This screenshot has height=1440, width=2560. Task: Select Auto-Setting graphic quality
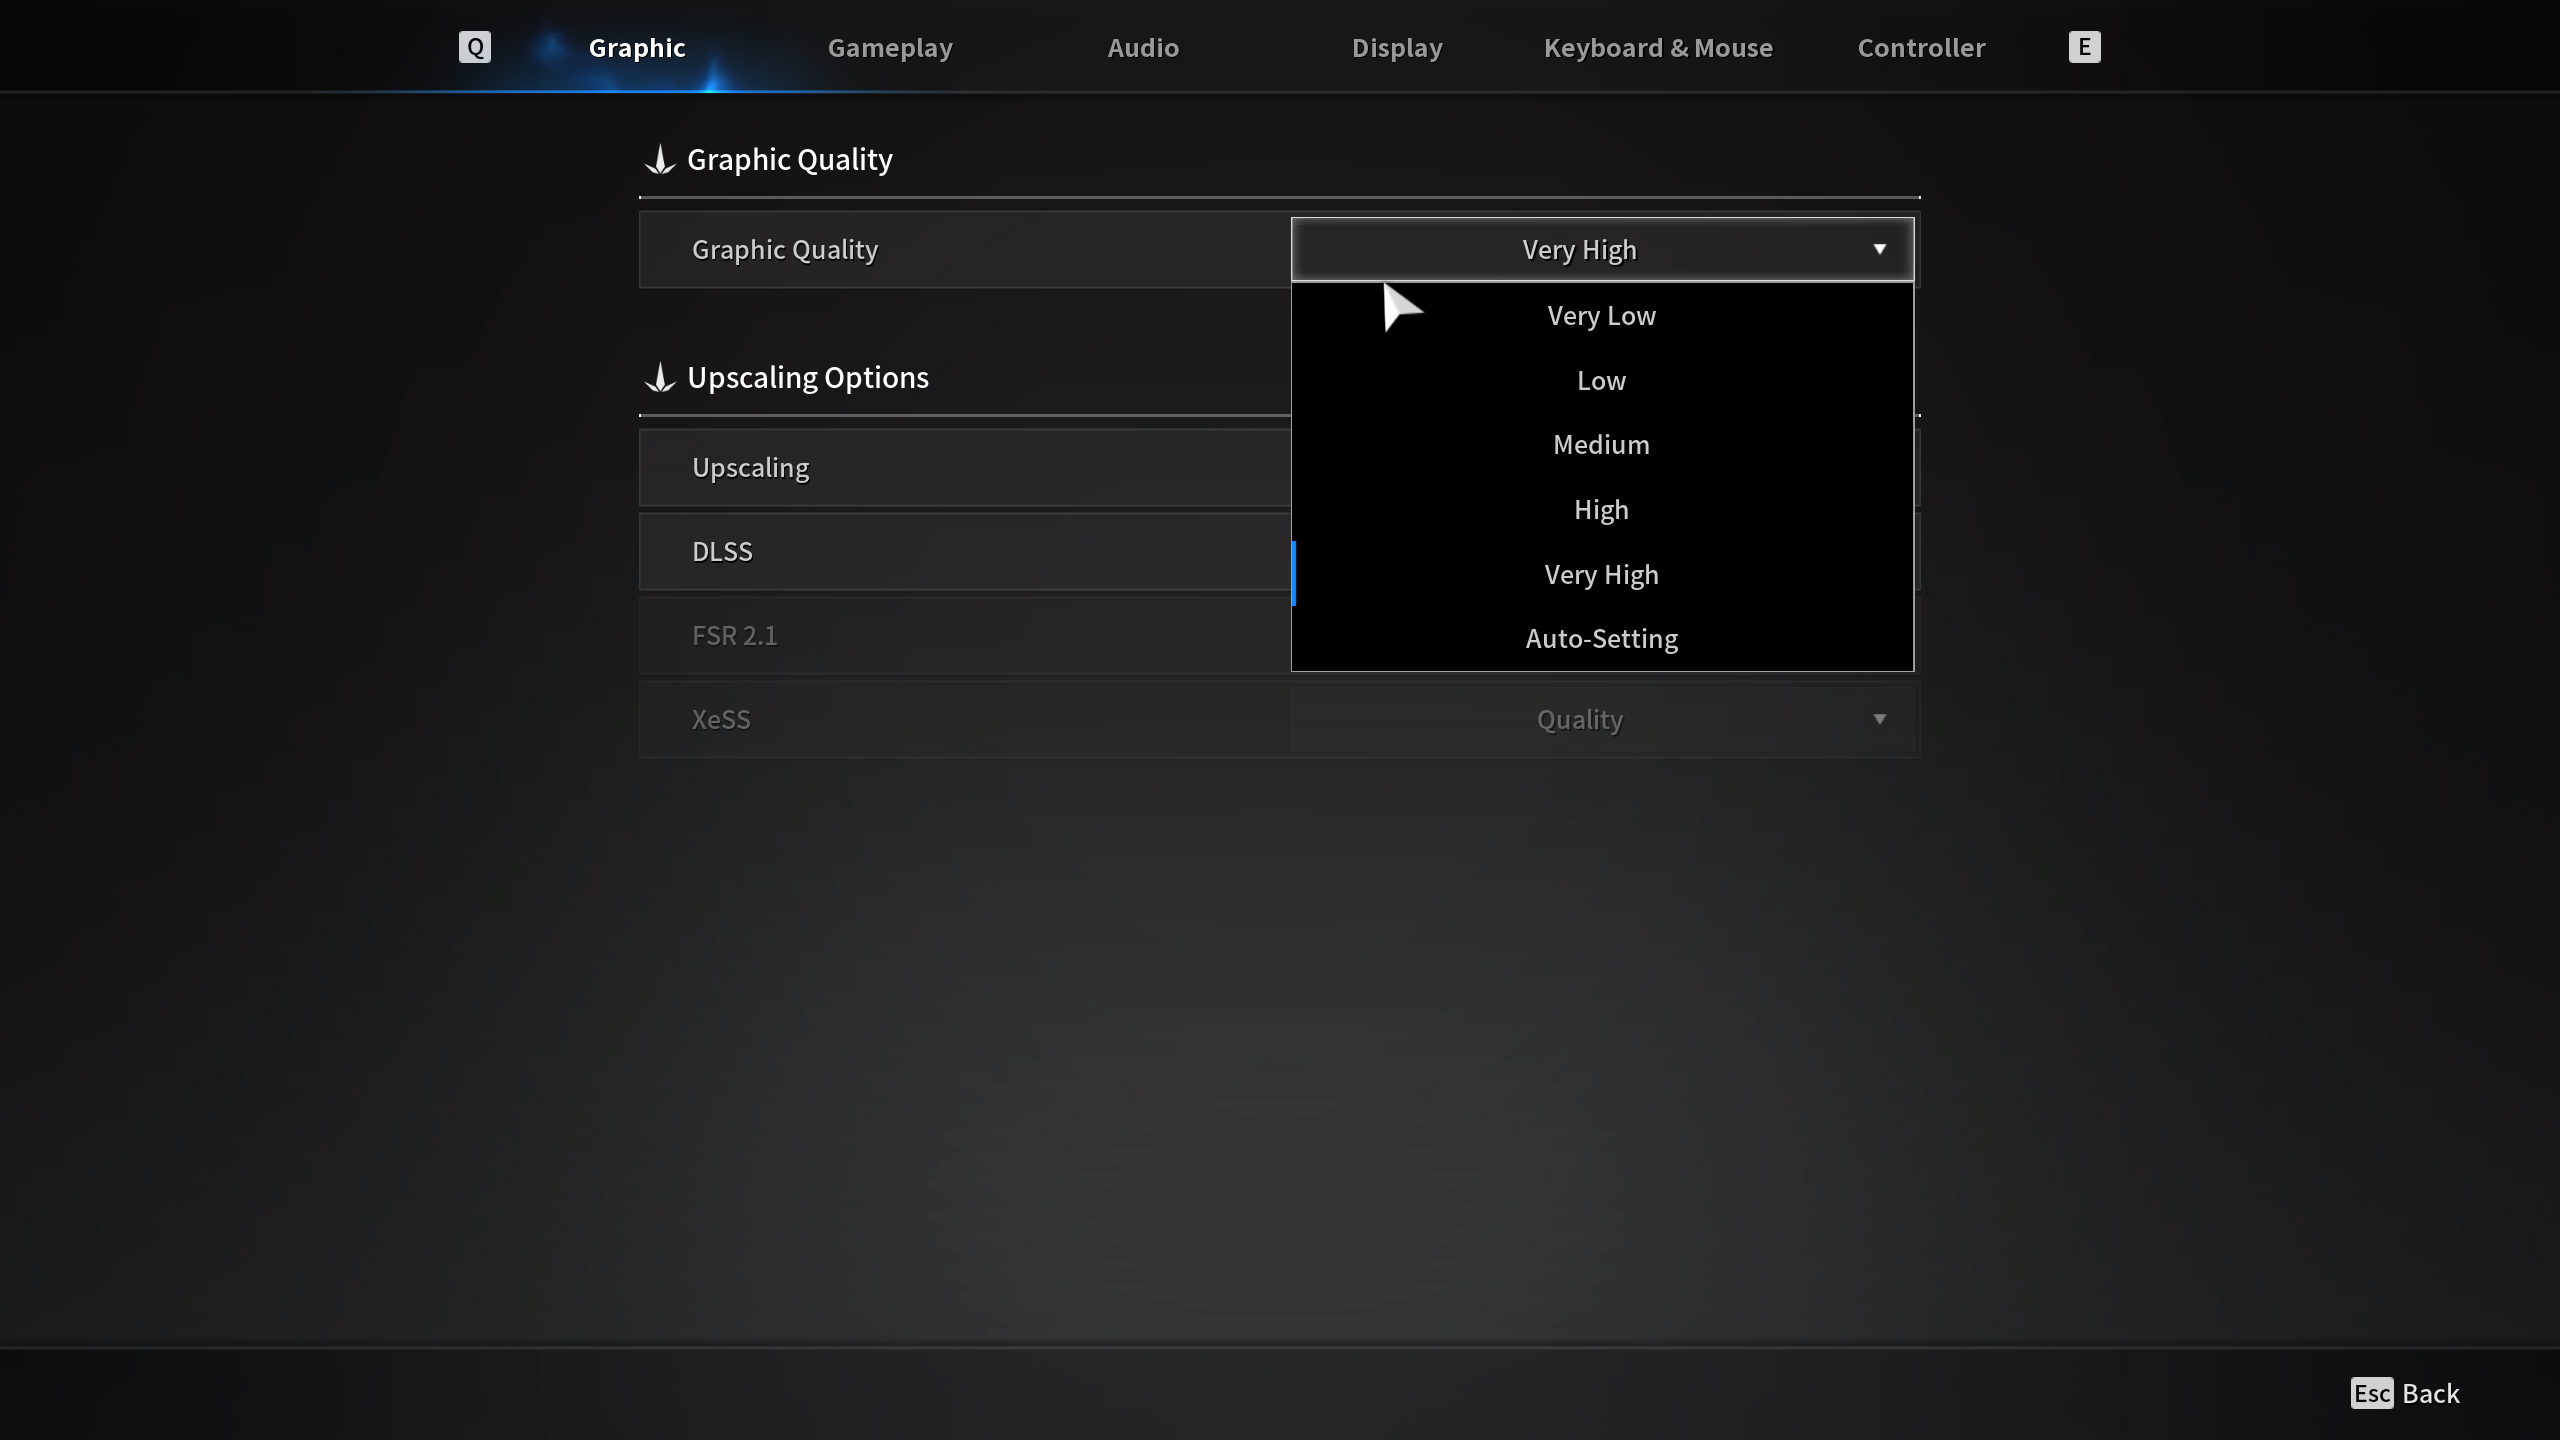[x=1601, y=639]
